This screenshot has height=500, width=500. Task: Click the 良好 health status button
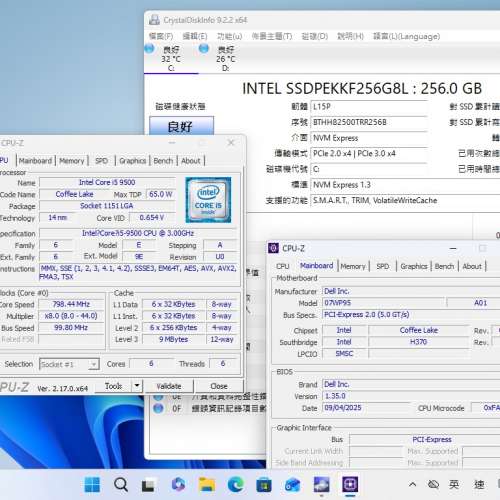pyautogui.click(x=181, y=126)
